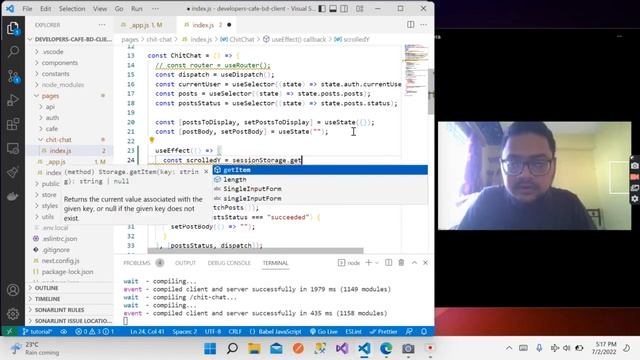This screenshot has height=360, width=640.
Task: Open Windows Start button on taskbar
Action: [210, 349]
